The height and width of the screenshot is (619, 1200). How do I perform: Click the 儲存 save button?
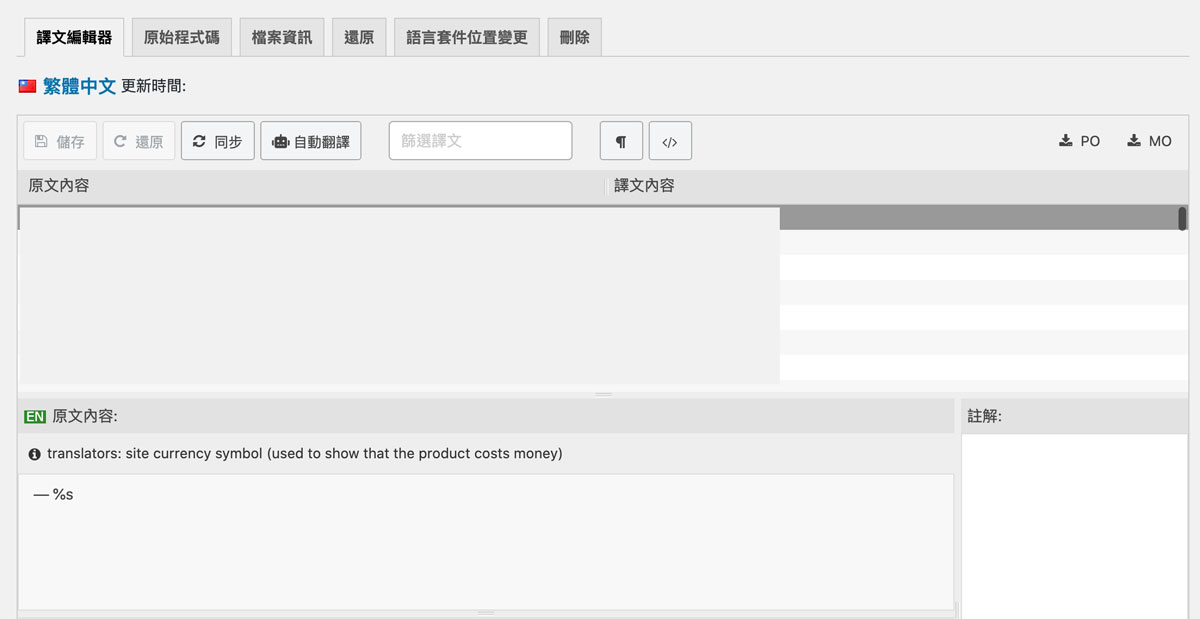[60, 141]
